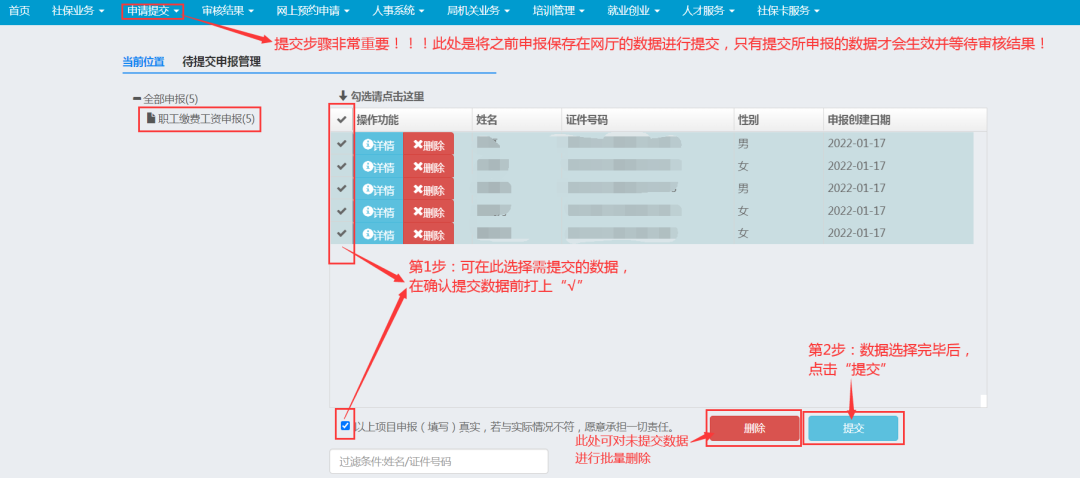The width and height of the screenshot is (1080, 478).
Task: Open 详情 for the third row
Action: pos(378,189)
